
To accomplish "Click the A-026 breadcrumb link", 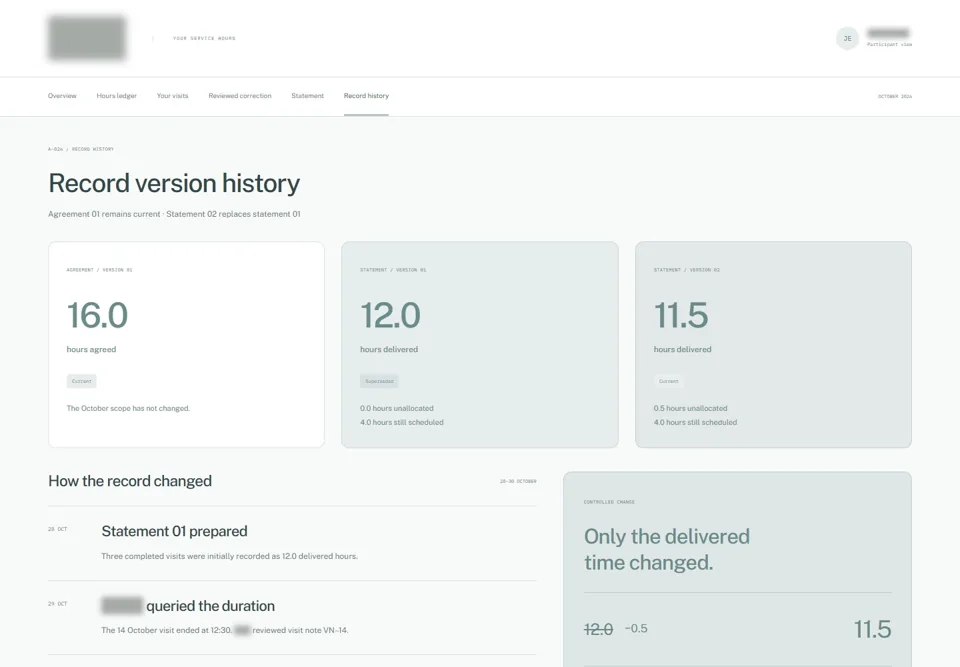I will [56, 149].
